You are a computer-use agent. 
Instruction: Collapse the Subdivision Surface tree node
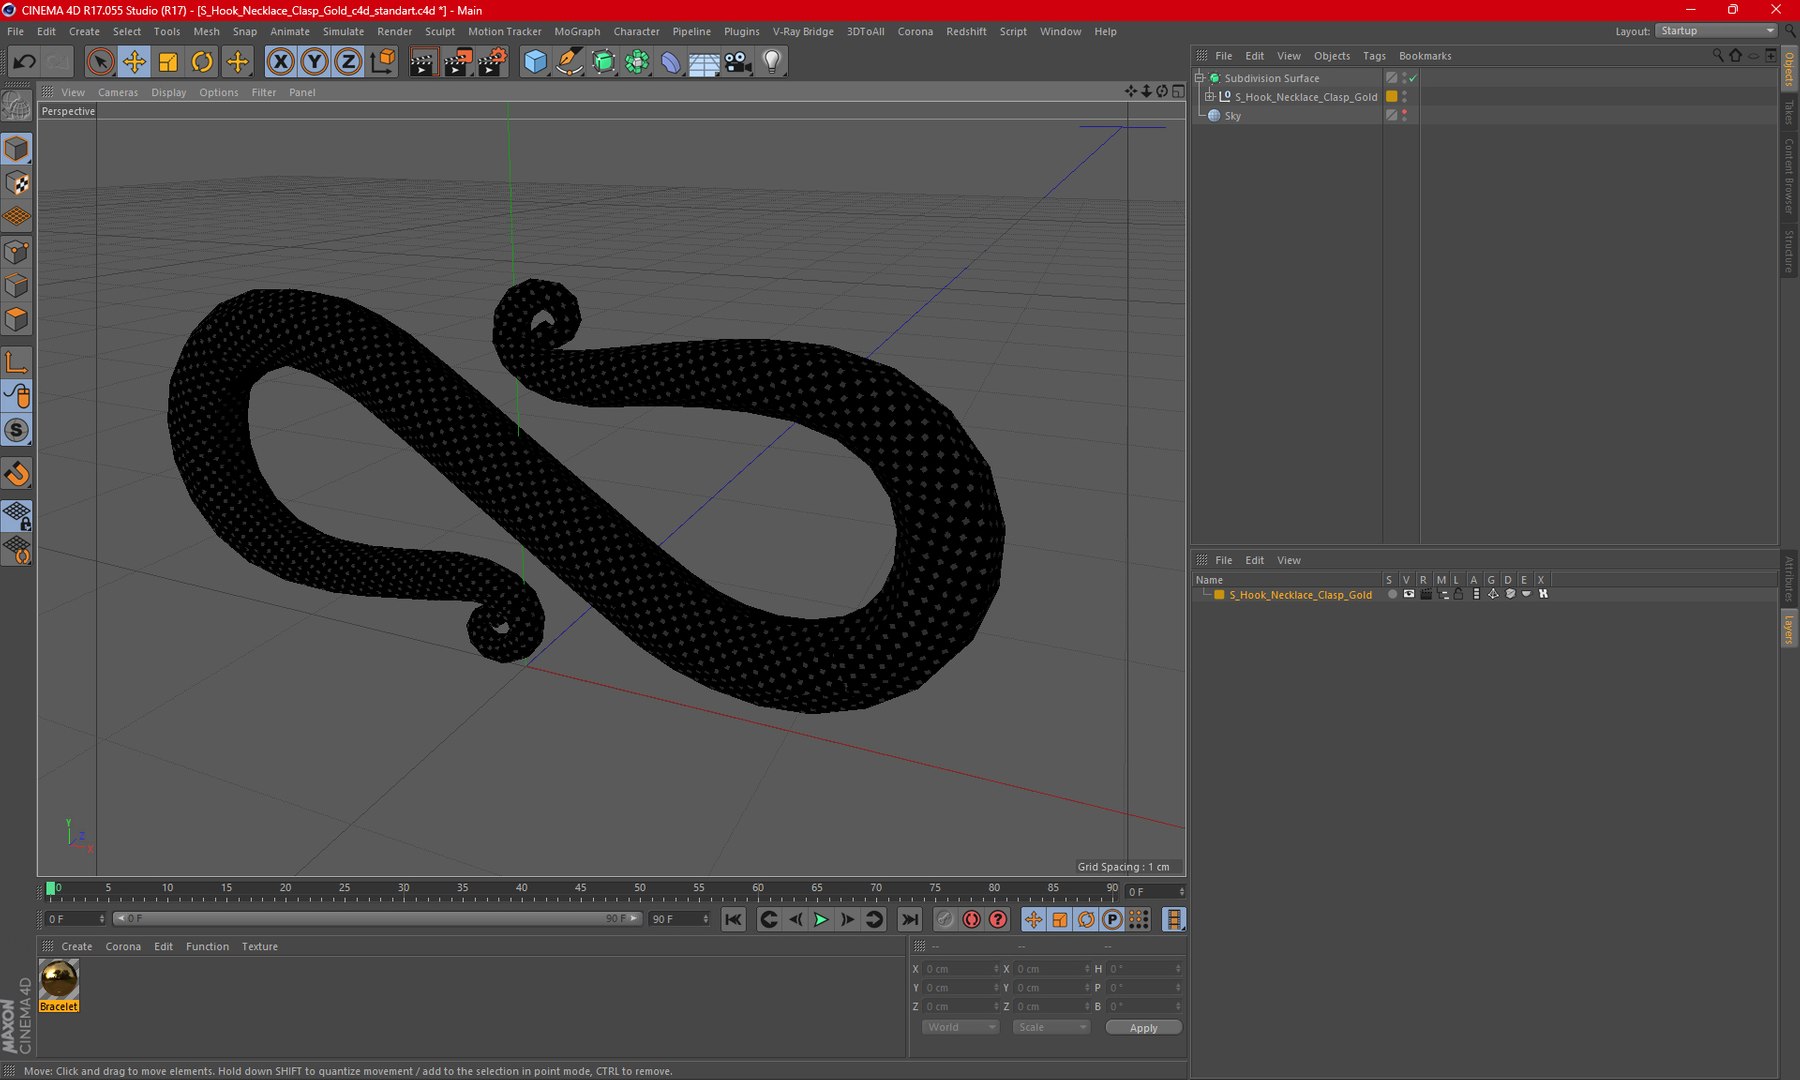pyautogui.click(x=1200, y=78)
